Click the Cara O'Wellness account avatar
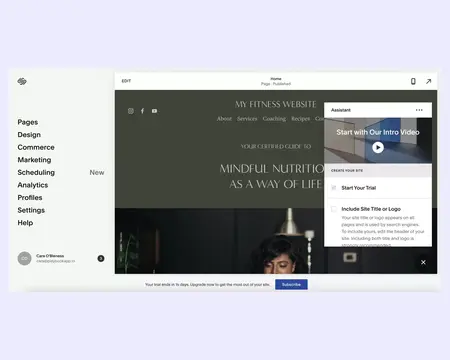This screenshot has width=450, height=360. (24, 258)
